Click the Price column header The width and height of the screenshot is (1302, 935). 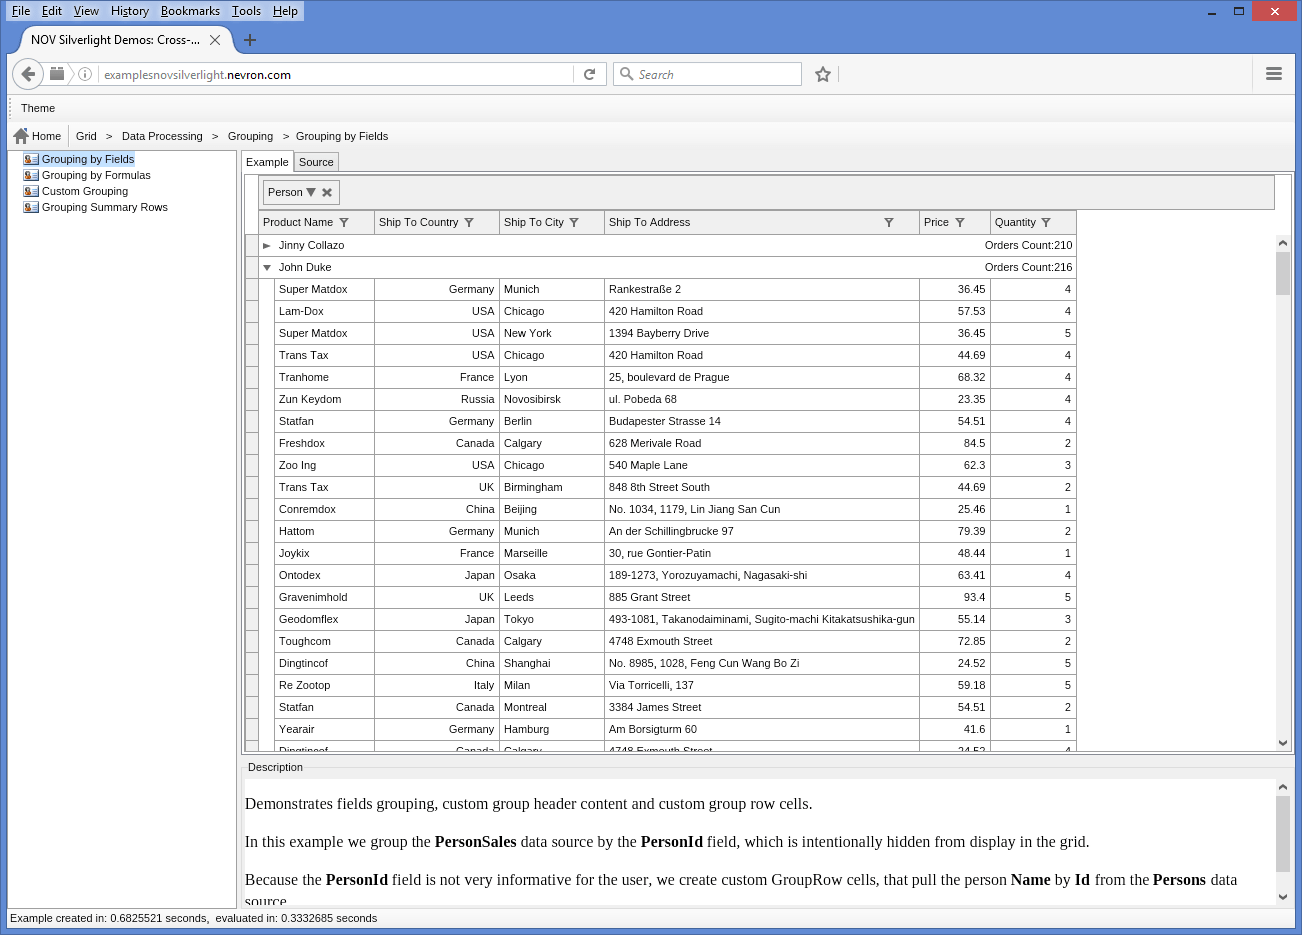pyautogui.click(x=955, y=222)
